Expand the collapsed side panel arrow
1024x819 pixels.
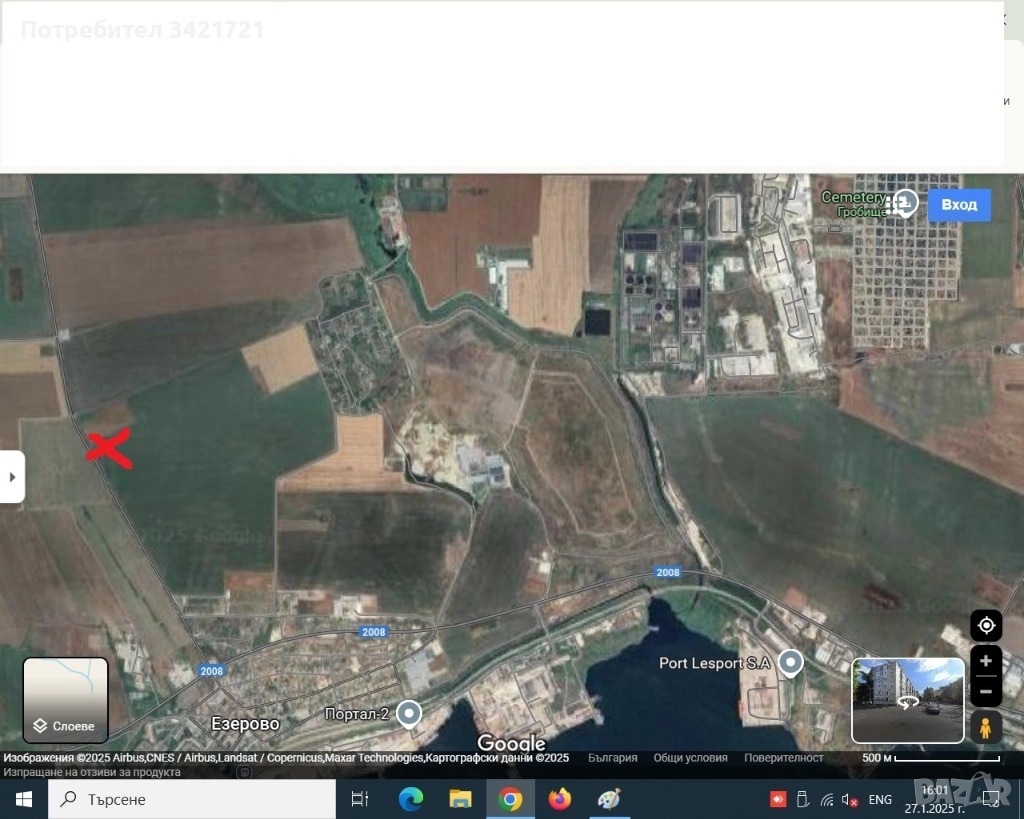coord(12,477)
